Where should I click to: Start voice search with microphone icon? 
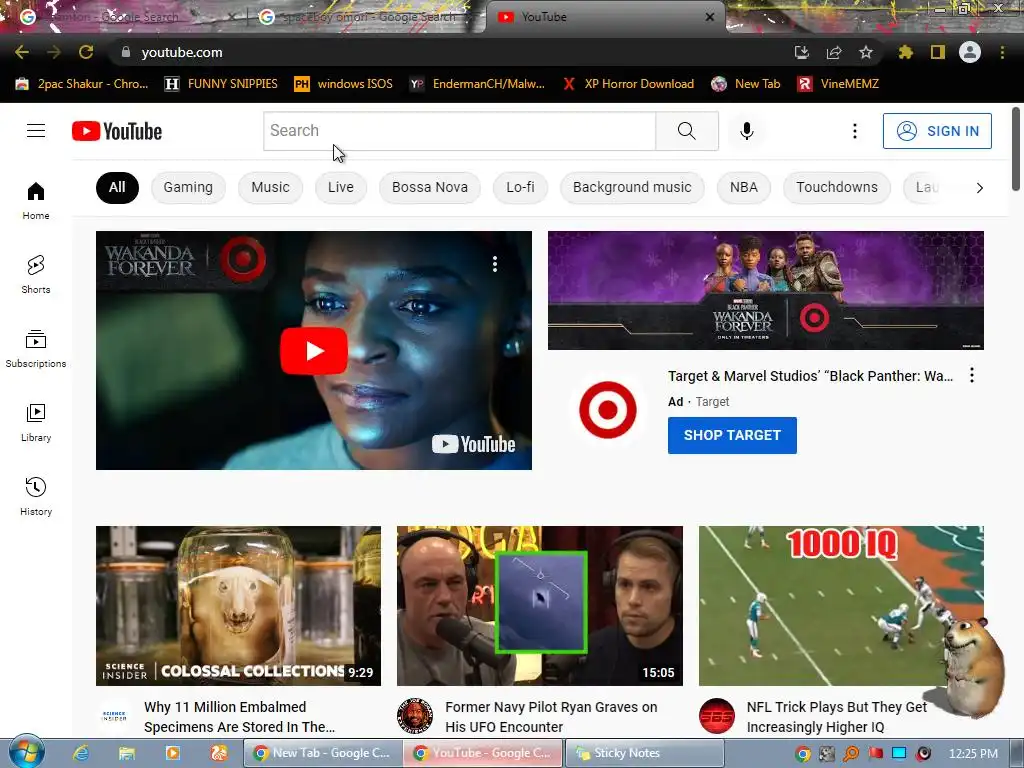click(746, 131)
